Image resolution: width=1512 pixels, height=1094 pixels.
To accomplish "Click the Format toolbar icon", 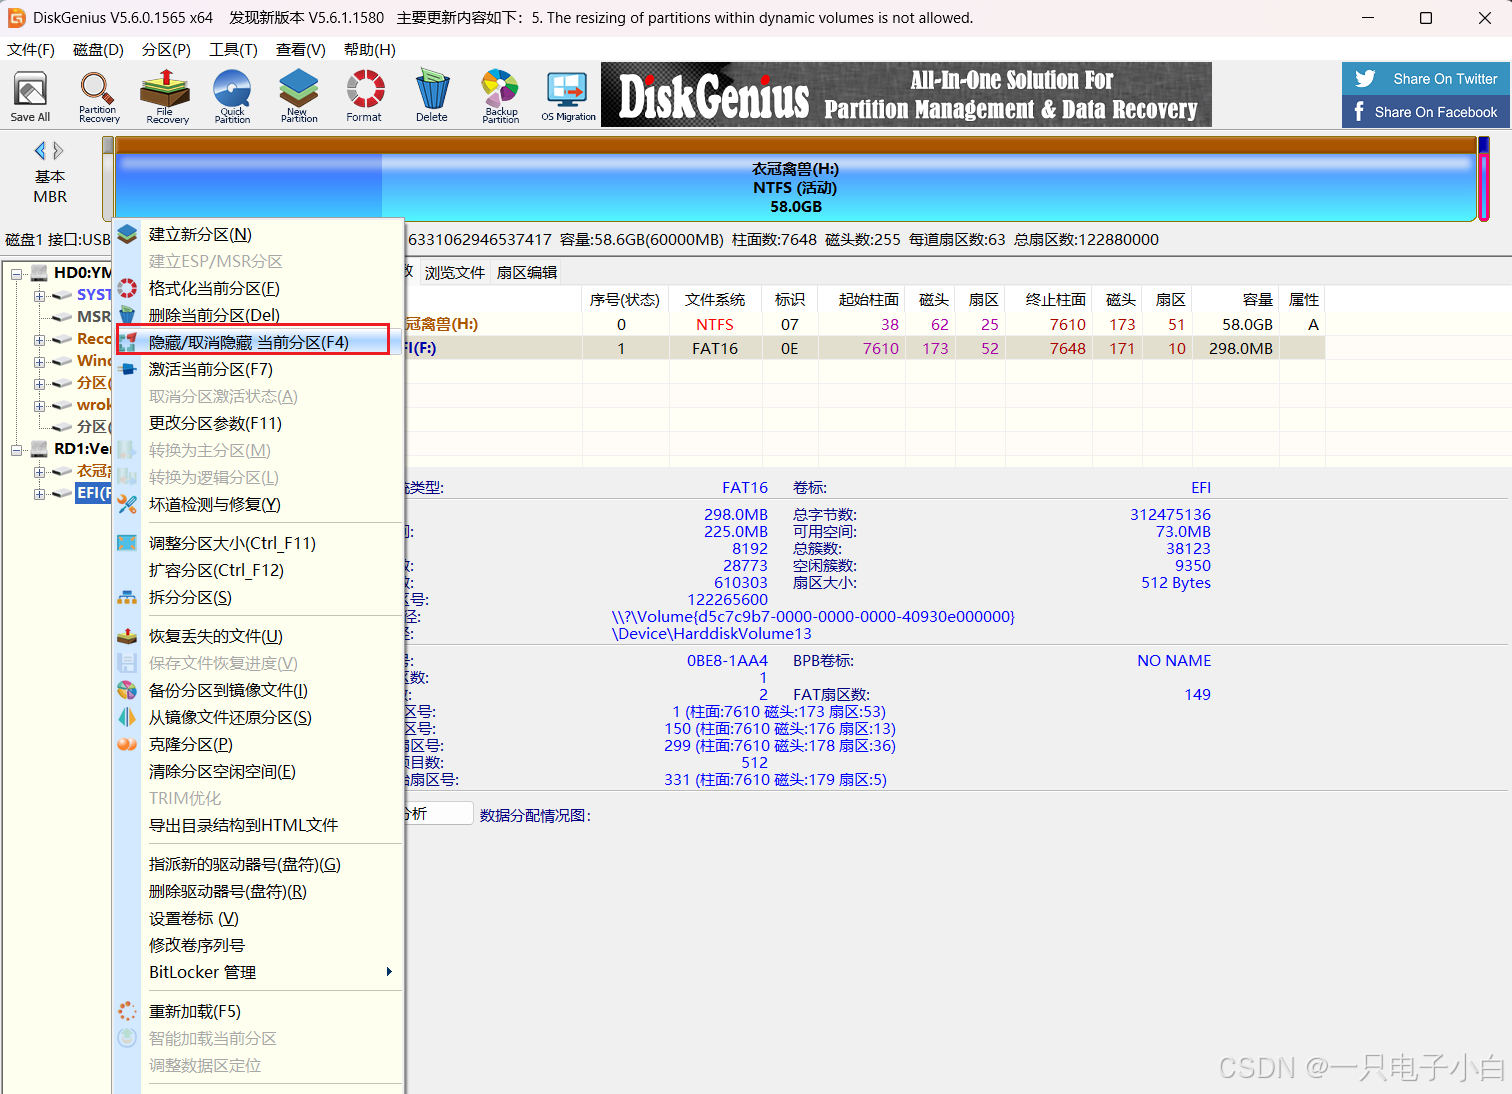I will tap(364, 97).
